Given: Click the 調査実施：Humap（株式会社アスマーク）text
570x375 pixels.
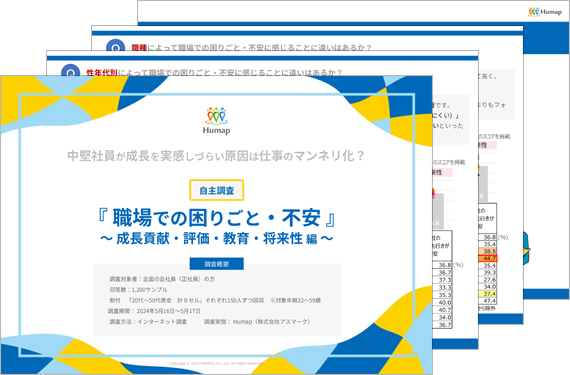Looking at the screenshot, I should [257, 322].
